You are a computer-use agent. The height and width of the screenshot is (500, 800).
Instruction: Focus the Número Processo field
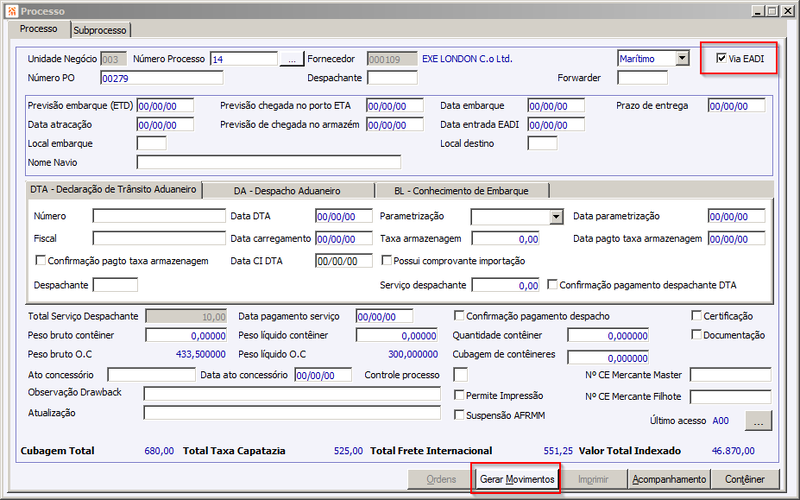[x=244, y=59]
